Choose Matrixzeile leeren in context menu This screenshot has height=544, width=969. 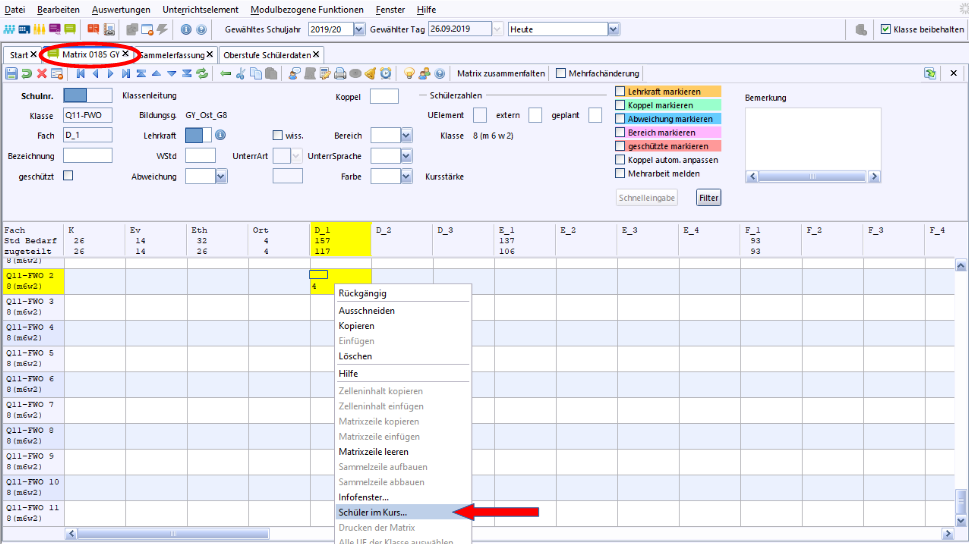404,451
